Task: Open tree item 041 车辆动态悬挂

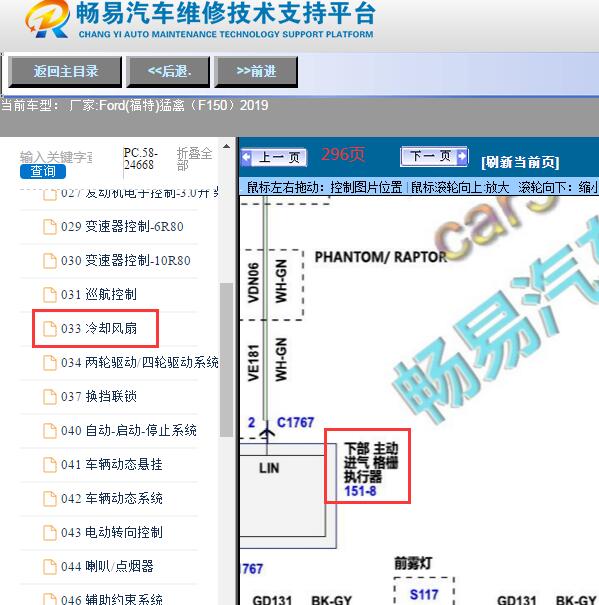Action: [112, 464]
